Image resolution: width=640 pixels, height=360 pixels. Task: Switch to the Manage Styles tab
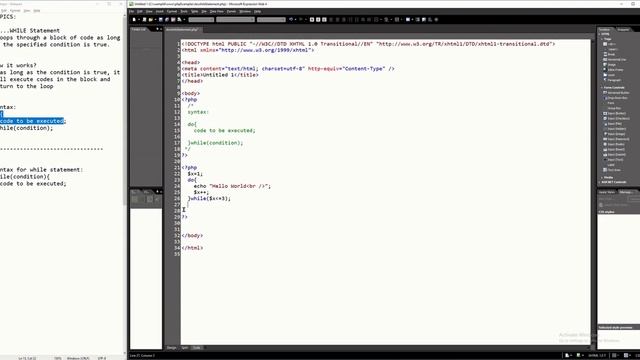pos(626,192)
